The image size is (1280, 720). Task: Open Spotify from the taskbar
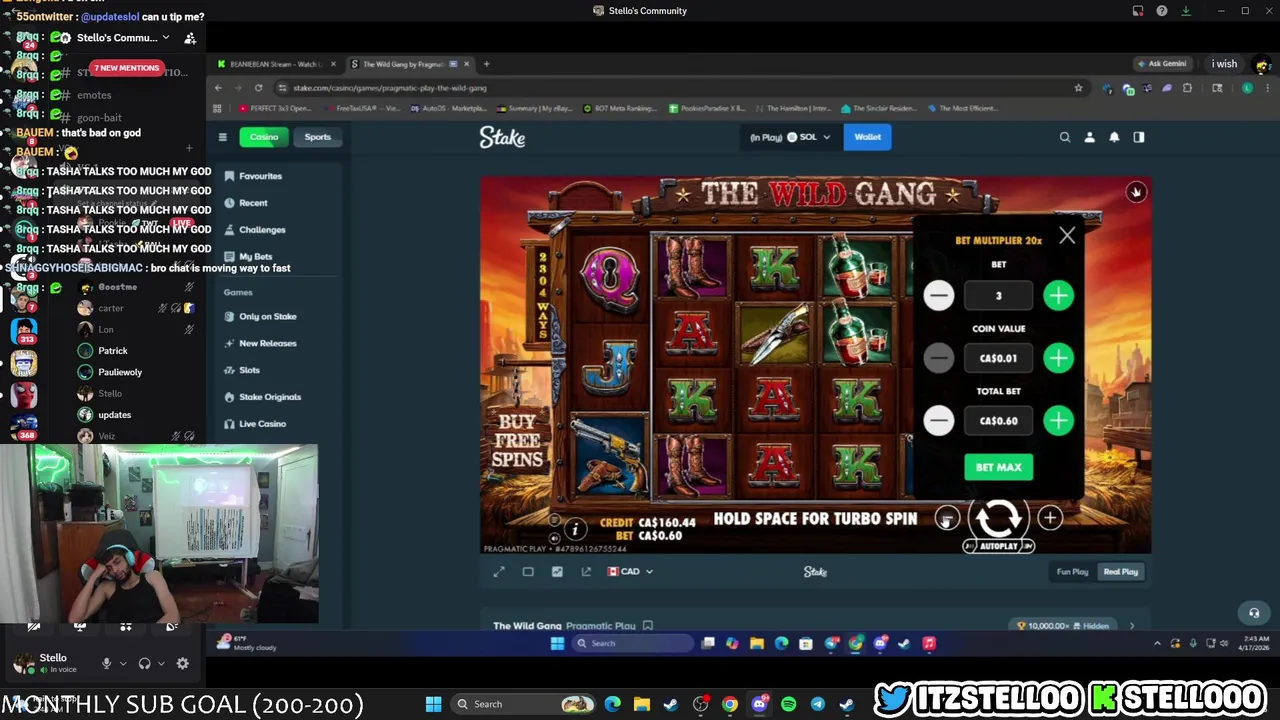coord(788,704)
